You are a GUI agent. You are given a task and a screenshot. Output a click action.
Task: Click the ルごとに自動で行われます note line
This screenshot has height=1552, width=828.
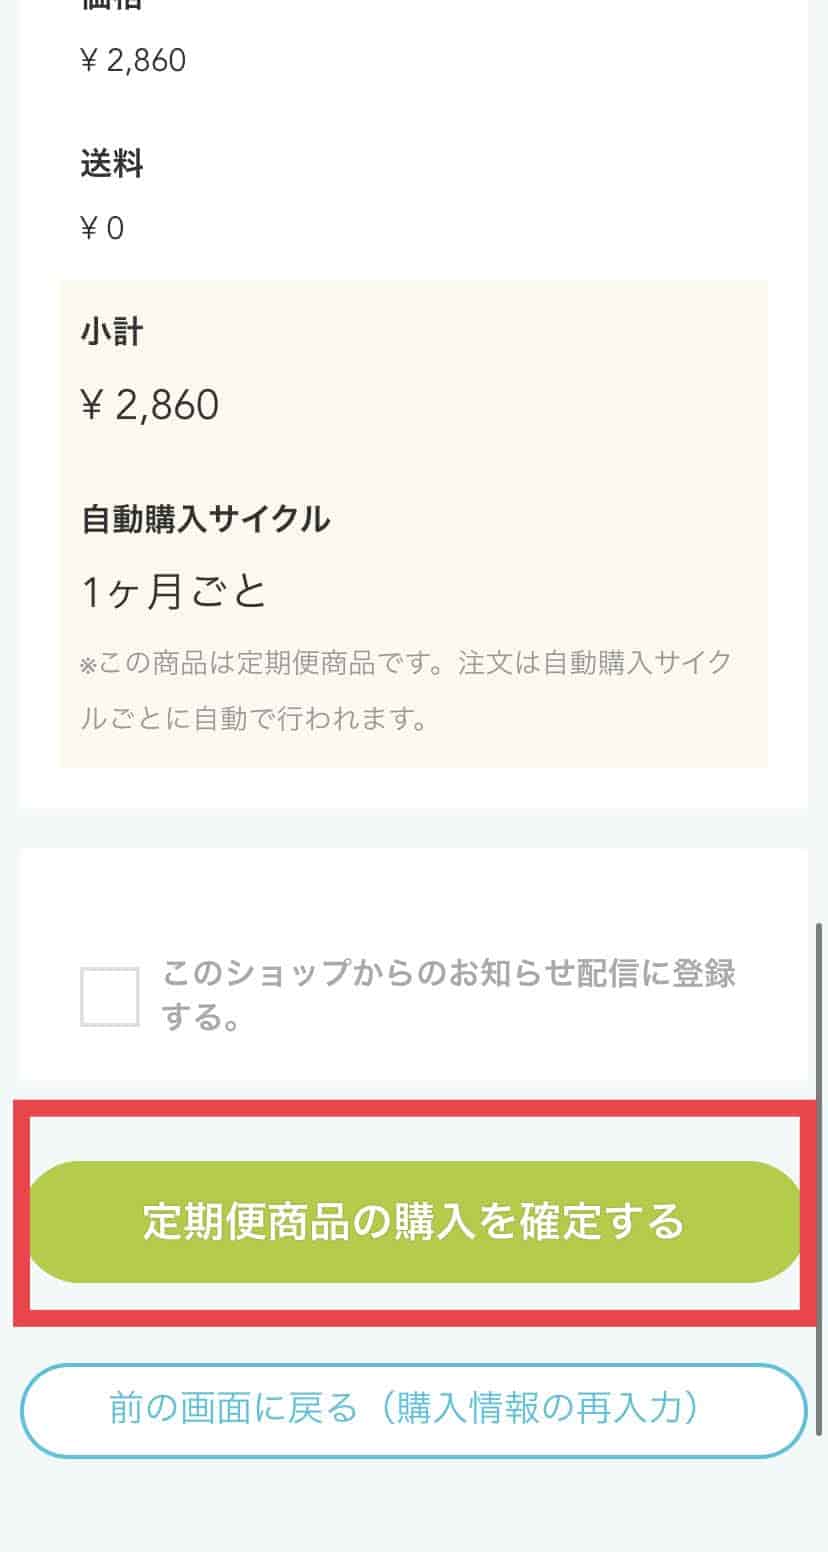(254, 719)
